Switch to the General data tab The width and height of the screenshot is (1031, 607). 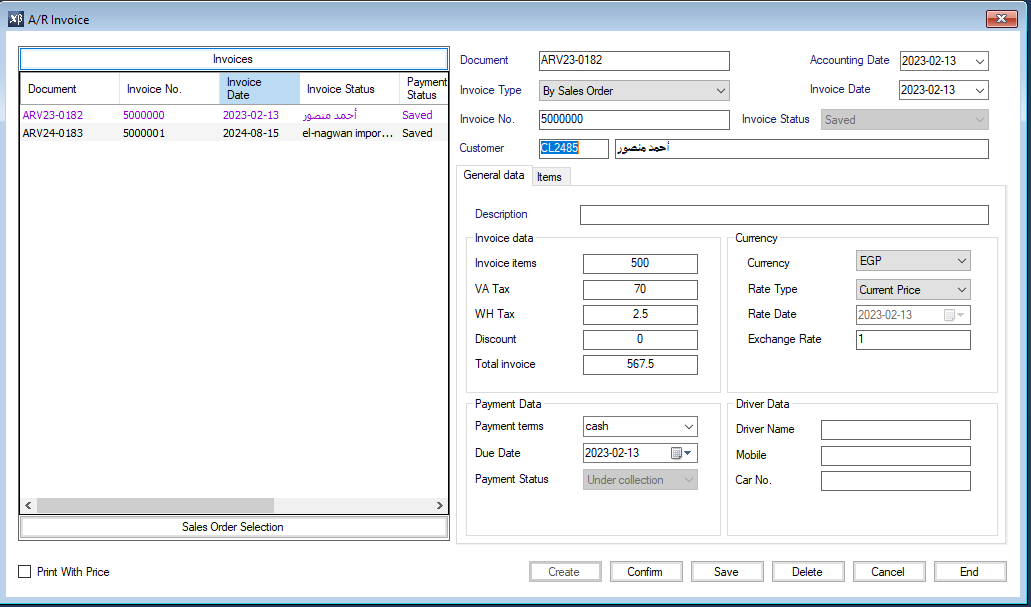494,175
